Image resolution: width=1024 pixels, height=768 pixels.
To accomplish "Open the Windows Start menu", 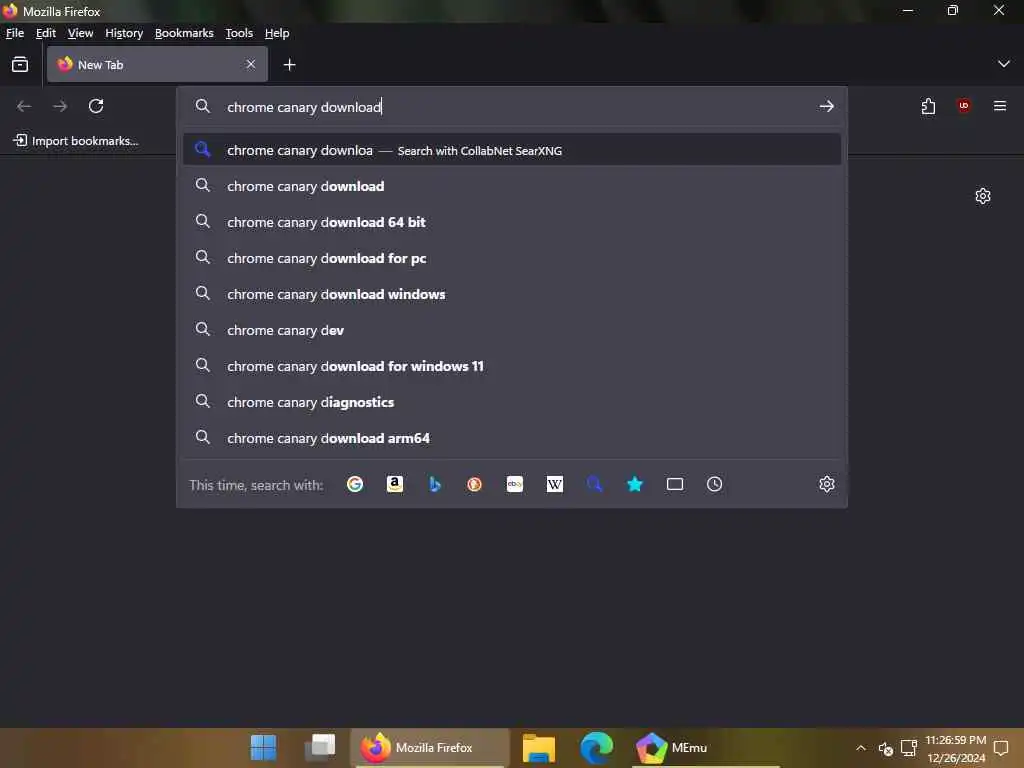I will [x=264, y=747].
